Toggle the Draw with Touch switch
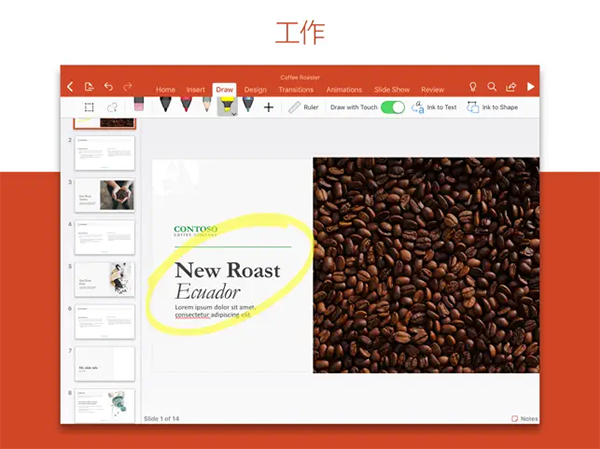The height and width of the screenshot is (449, 600). pos(393,107)
